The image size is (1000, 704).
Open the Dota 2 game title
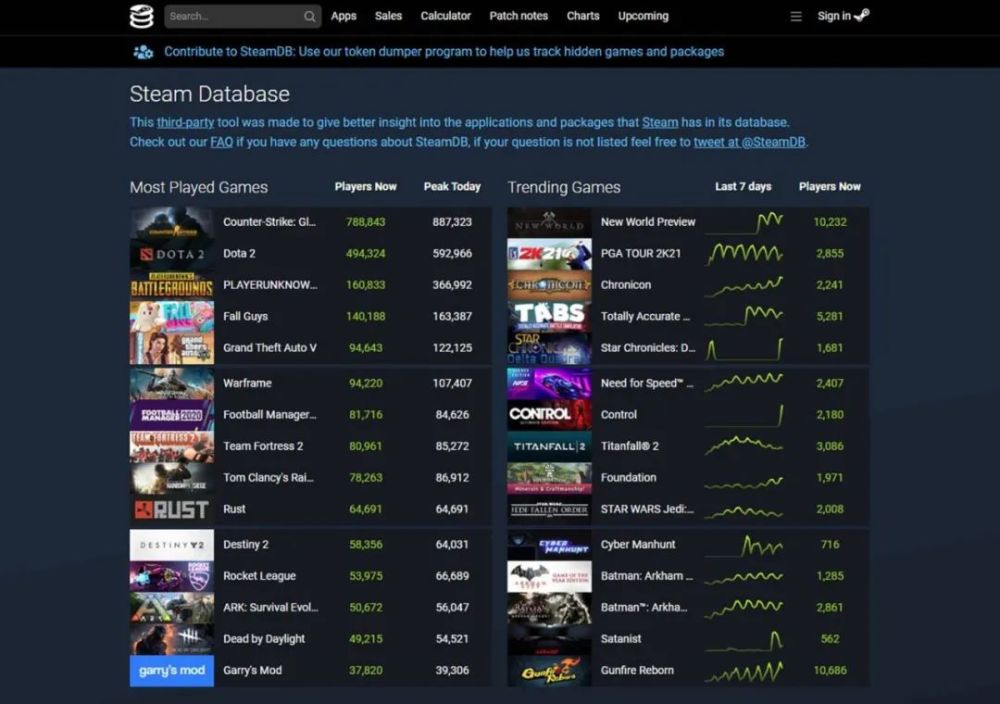239,253
